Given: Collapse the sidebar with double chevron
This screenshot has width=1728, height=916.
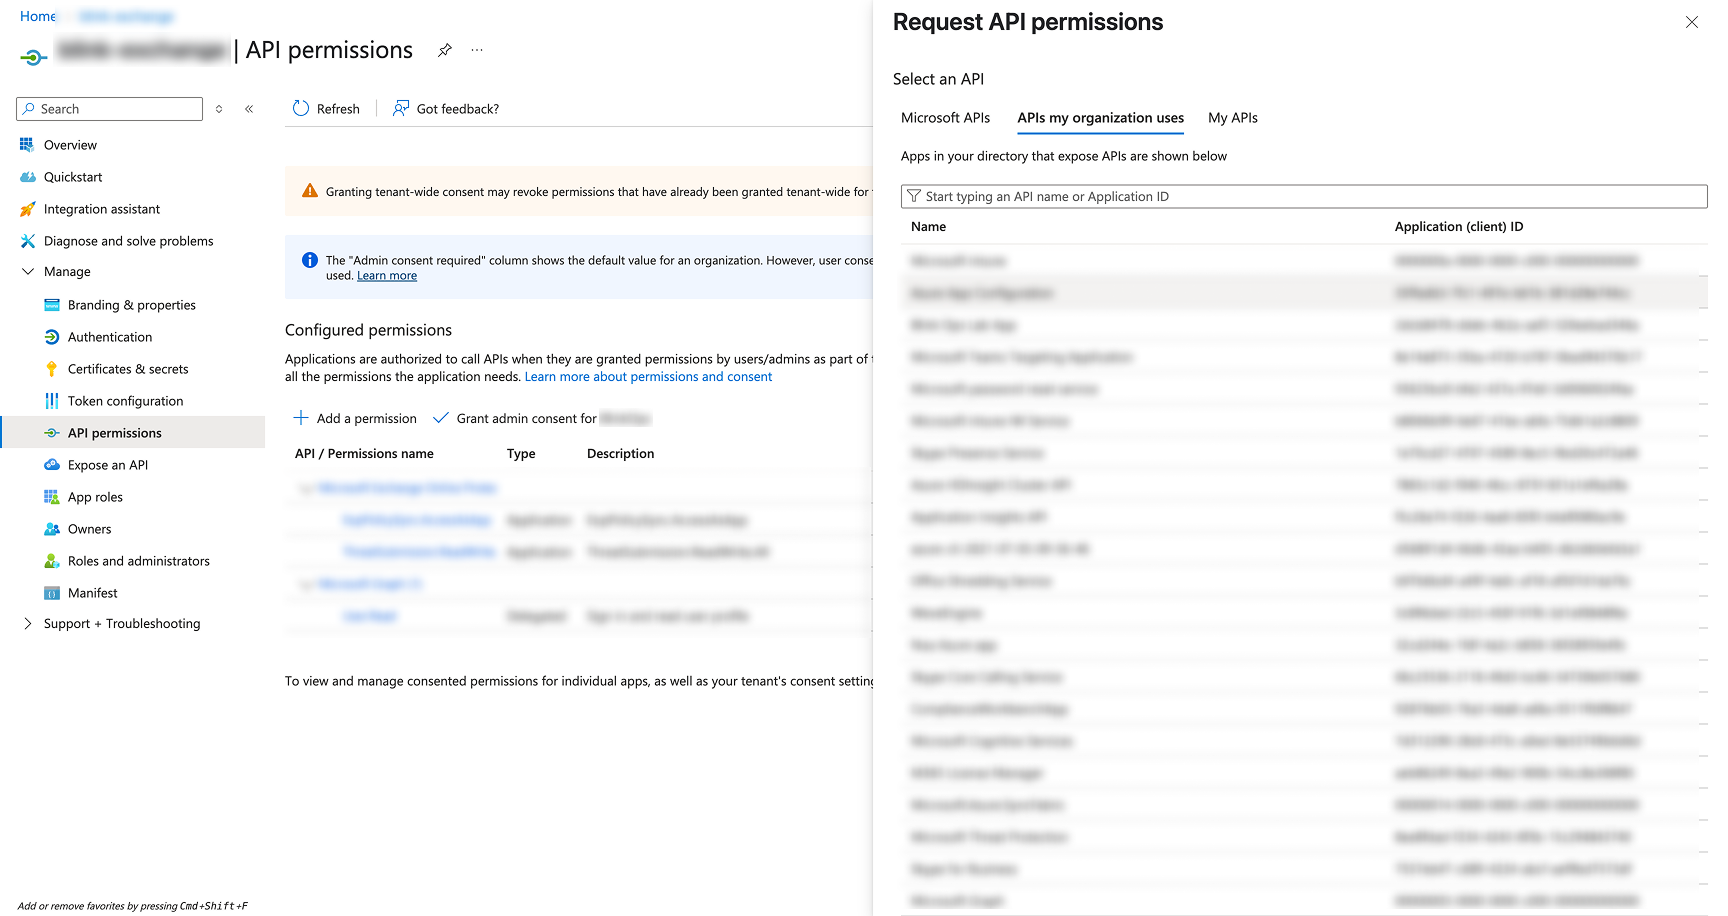Looking at the screenshot, I should (249, 109).
